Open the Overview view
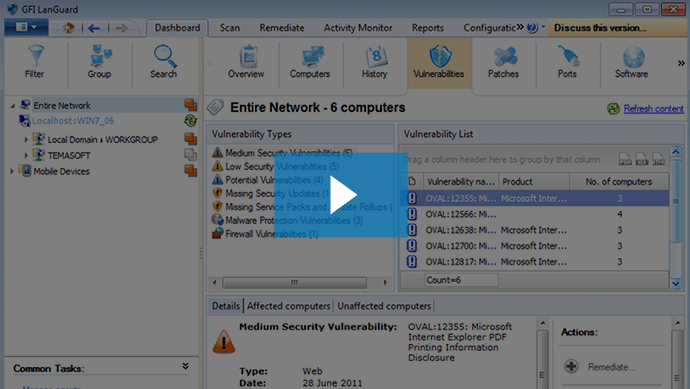Viewport: 690px width, 389px height. point(246,62)
